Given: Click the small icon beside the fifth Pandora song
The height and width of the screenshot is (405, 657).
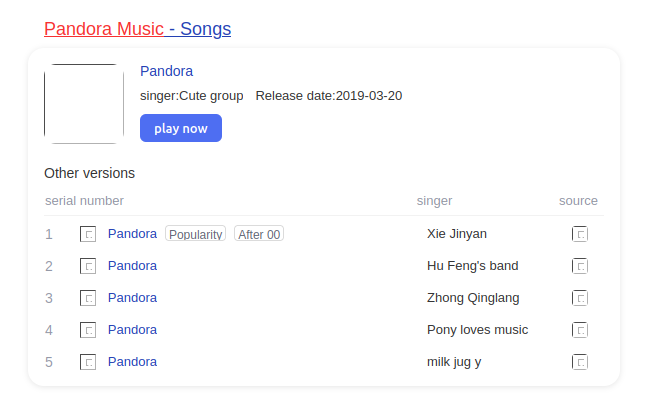Looking at the screenshot, I should (88, 362).
